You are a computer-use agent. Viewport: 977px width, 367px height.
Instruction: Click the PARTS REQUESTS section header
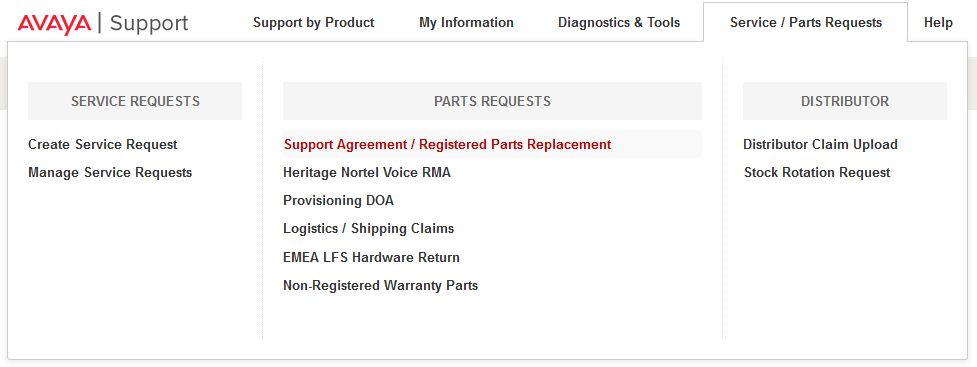tap(492, 101)
